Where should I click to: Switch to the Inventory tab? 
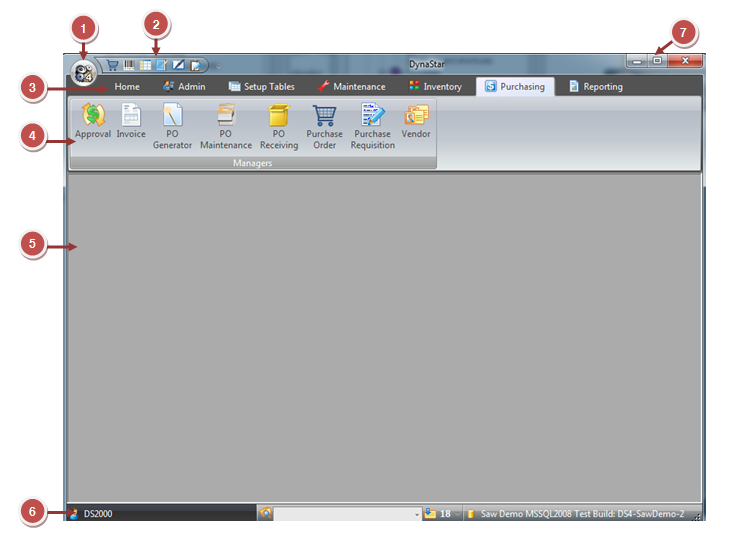point(435,87)
